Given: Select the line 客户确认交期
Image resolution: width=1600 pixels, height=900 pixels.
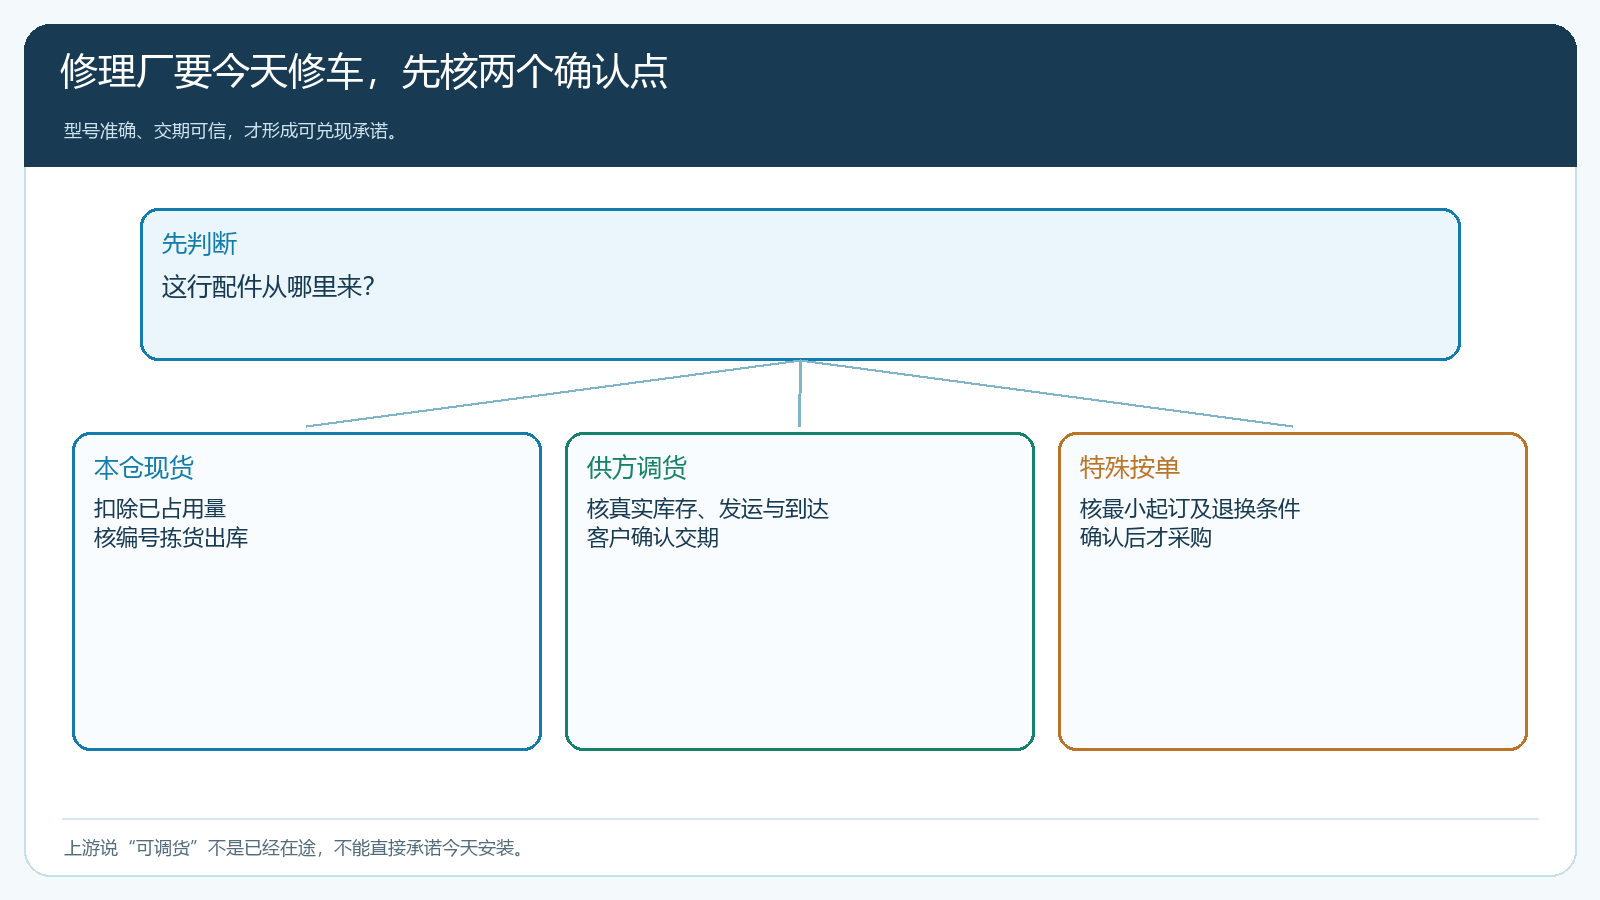Looking at the screenshot, I should coord(653,538).
